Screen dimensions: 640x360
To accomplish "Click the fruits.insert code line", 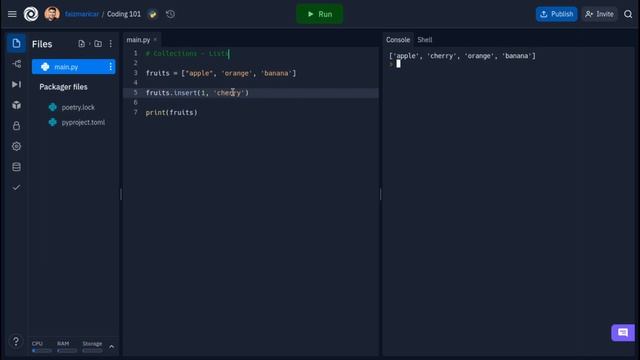I will (197, 93).
